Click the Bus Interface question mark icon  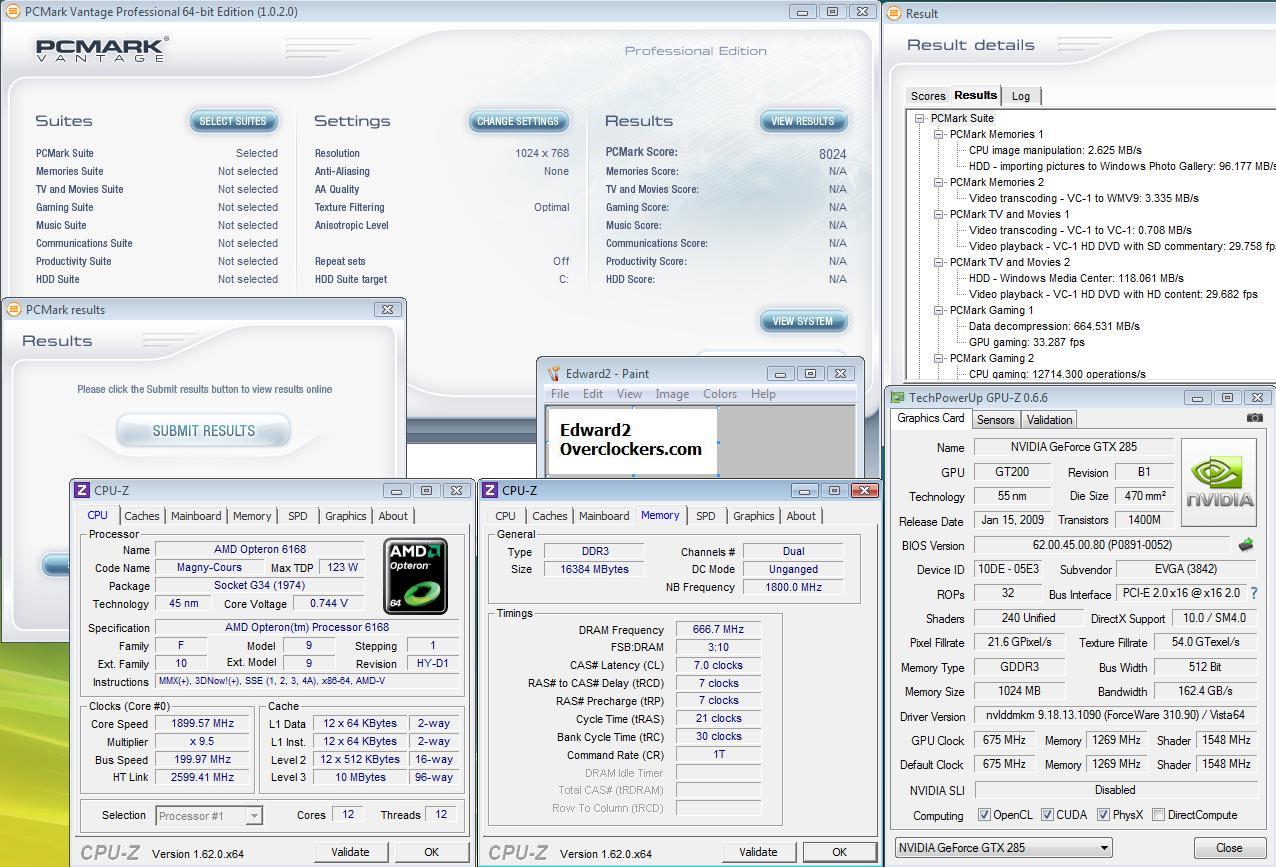point(1254,593)
